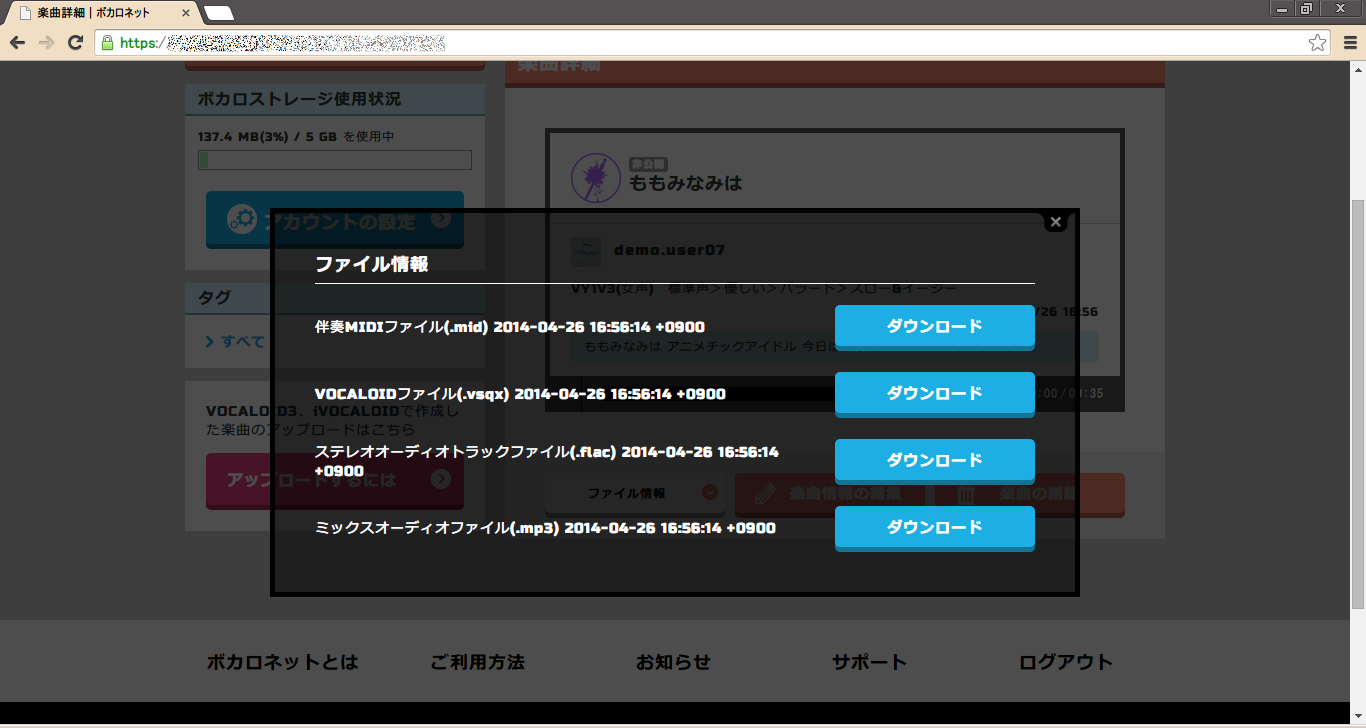Go forward with the browser forward arrow
The image size is (1366, 728).
tap(46, 43)
